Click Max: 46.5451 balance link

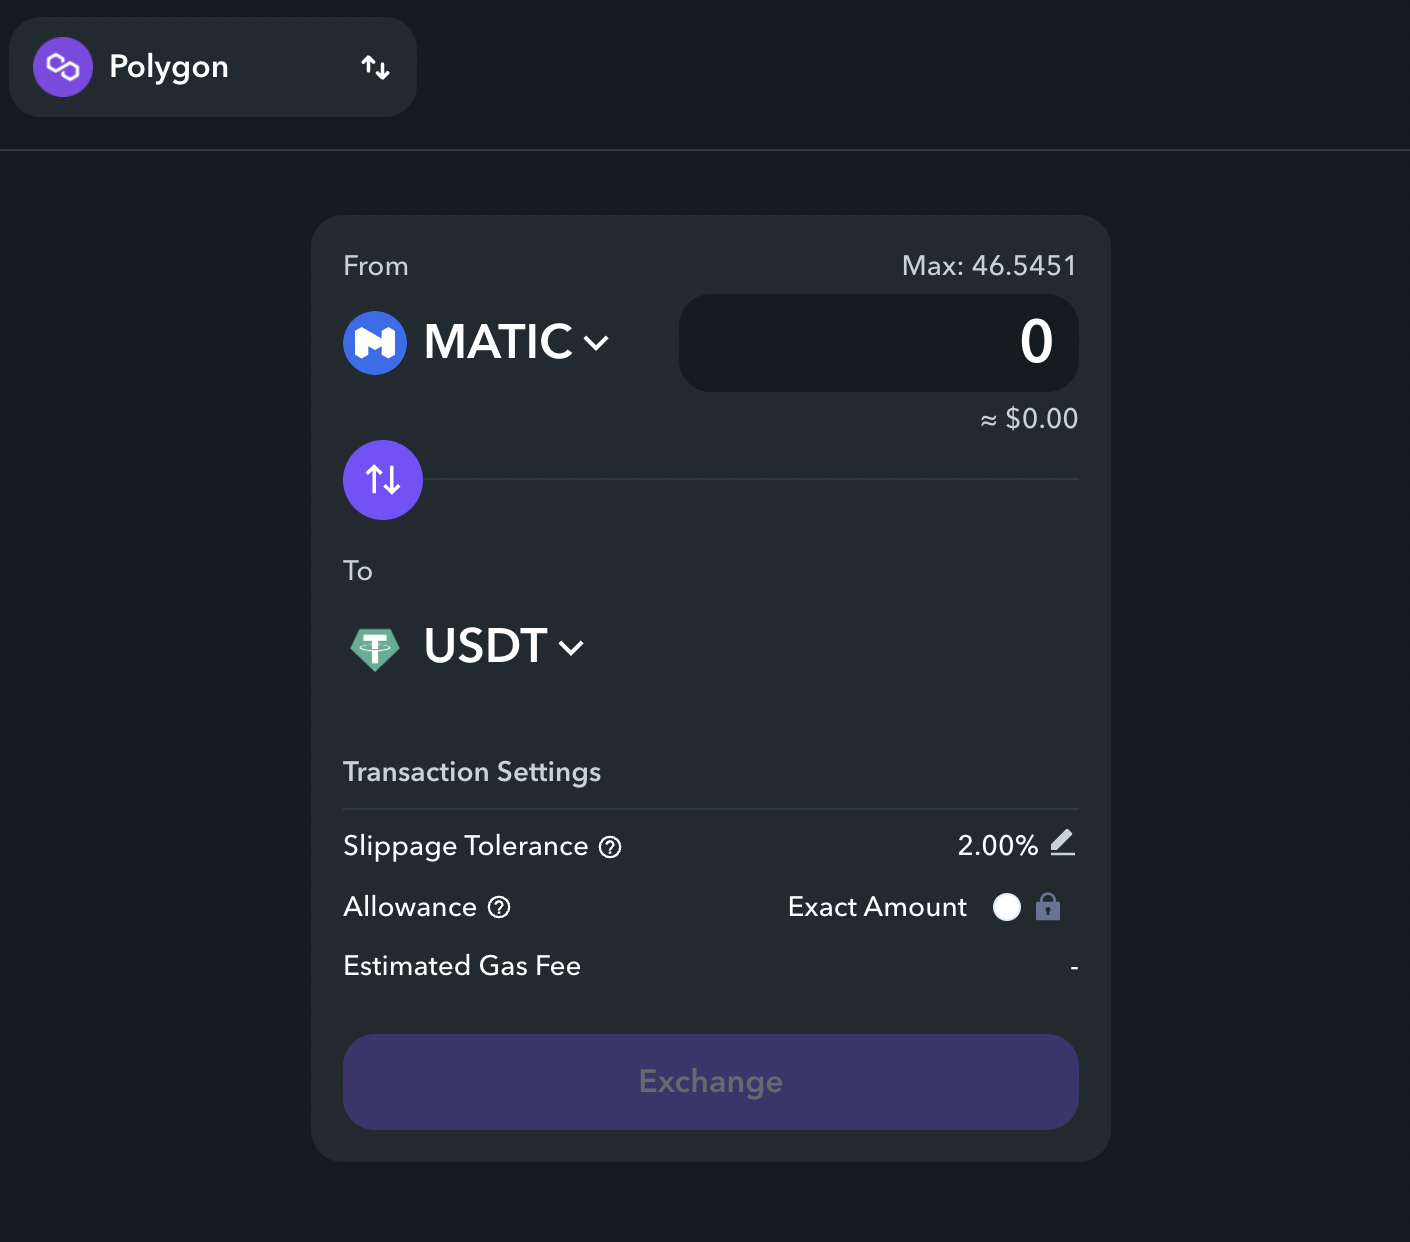989,266
